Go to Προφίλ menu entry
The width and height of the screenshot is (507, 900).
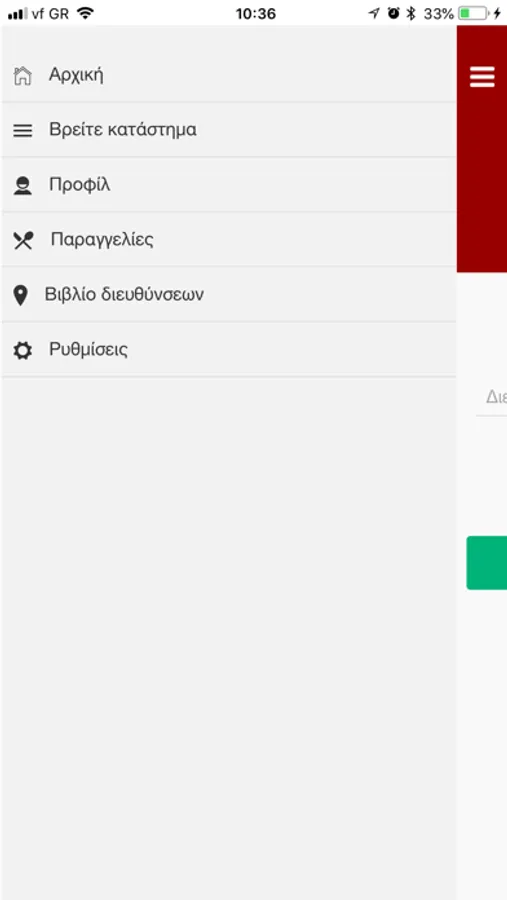click(229, 185)
